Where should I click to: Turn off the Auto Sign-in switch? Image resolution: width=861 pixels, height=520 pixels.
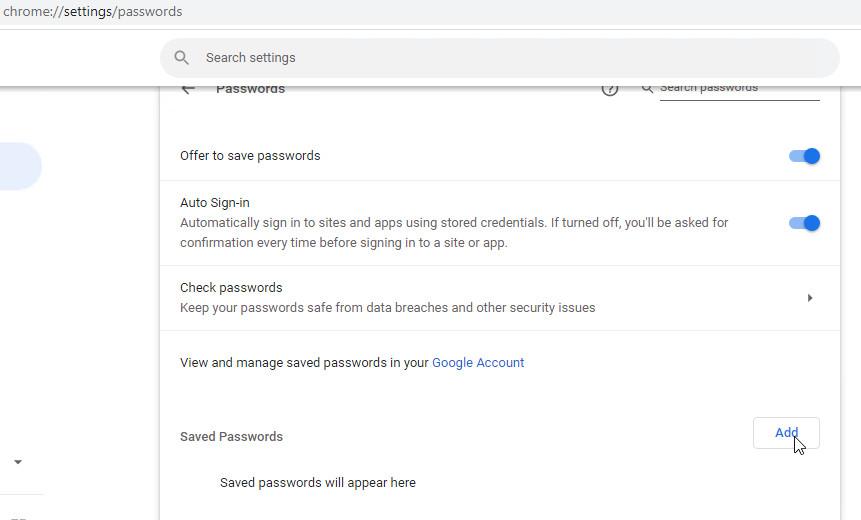(x=804, y=223)
